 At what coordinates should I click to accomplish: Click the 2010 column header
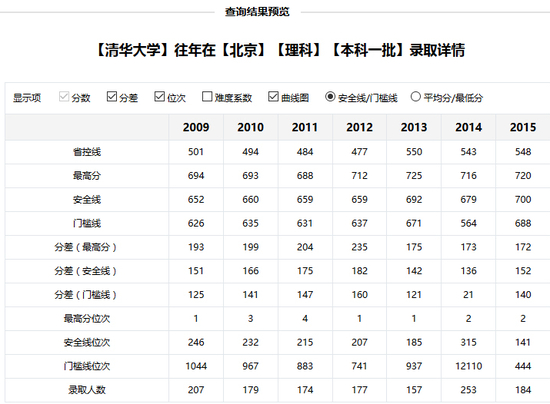[x=250, y=127]
